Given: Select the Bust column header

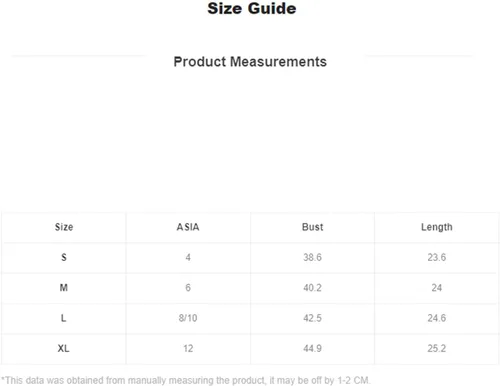Looking at the screenshot, I should (x=312, y=227).
